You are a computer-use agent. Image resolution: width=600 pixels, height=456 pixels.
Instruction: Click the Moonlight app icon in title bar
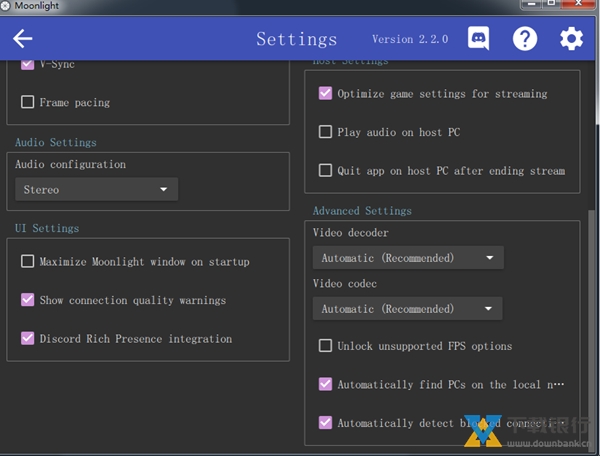click(x=6, y=6)
